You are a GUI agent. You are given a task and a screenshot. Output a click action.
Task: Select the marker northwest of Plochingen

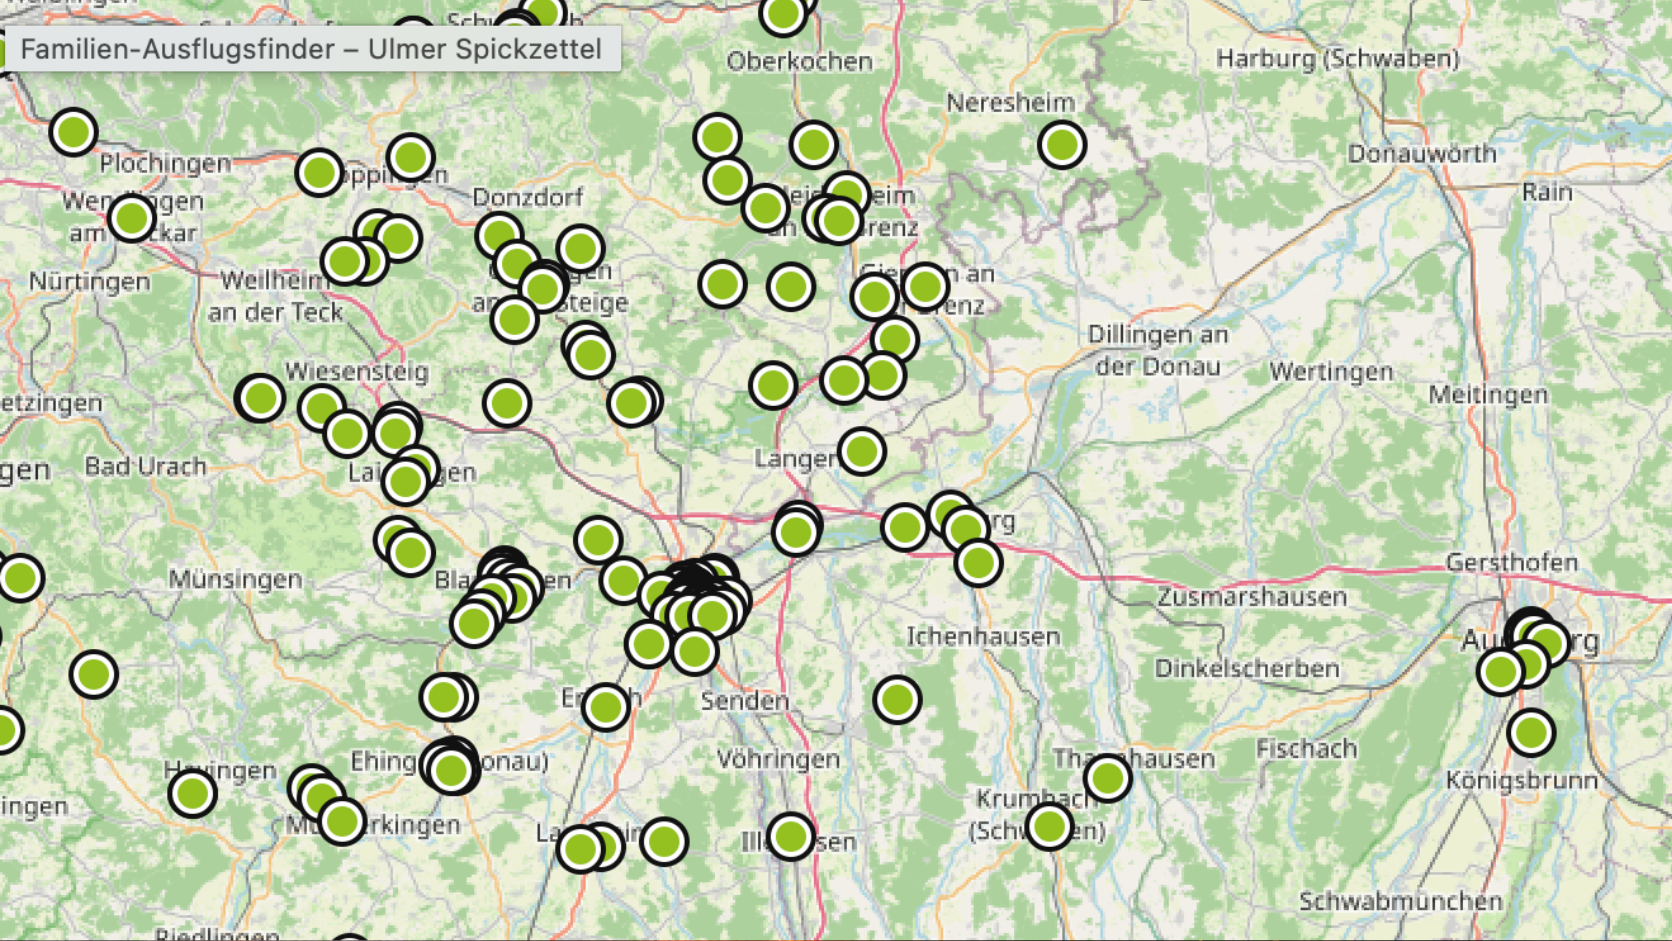73,131
